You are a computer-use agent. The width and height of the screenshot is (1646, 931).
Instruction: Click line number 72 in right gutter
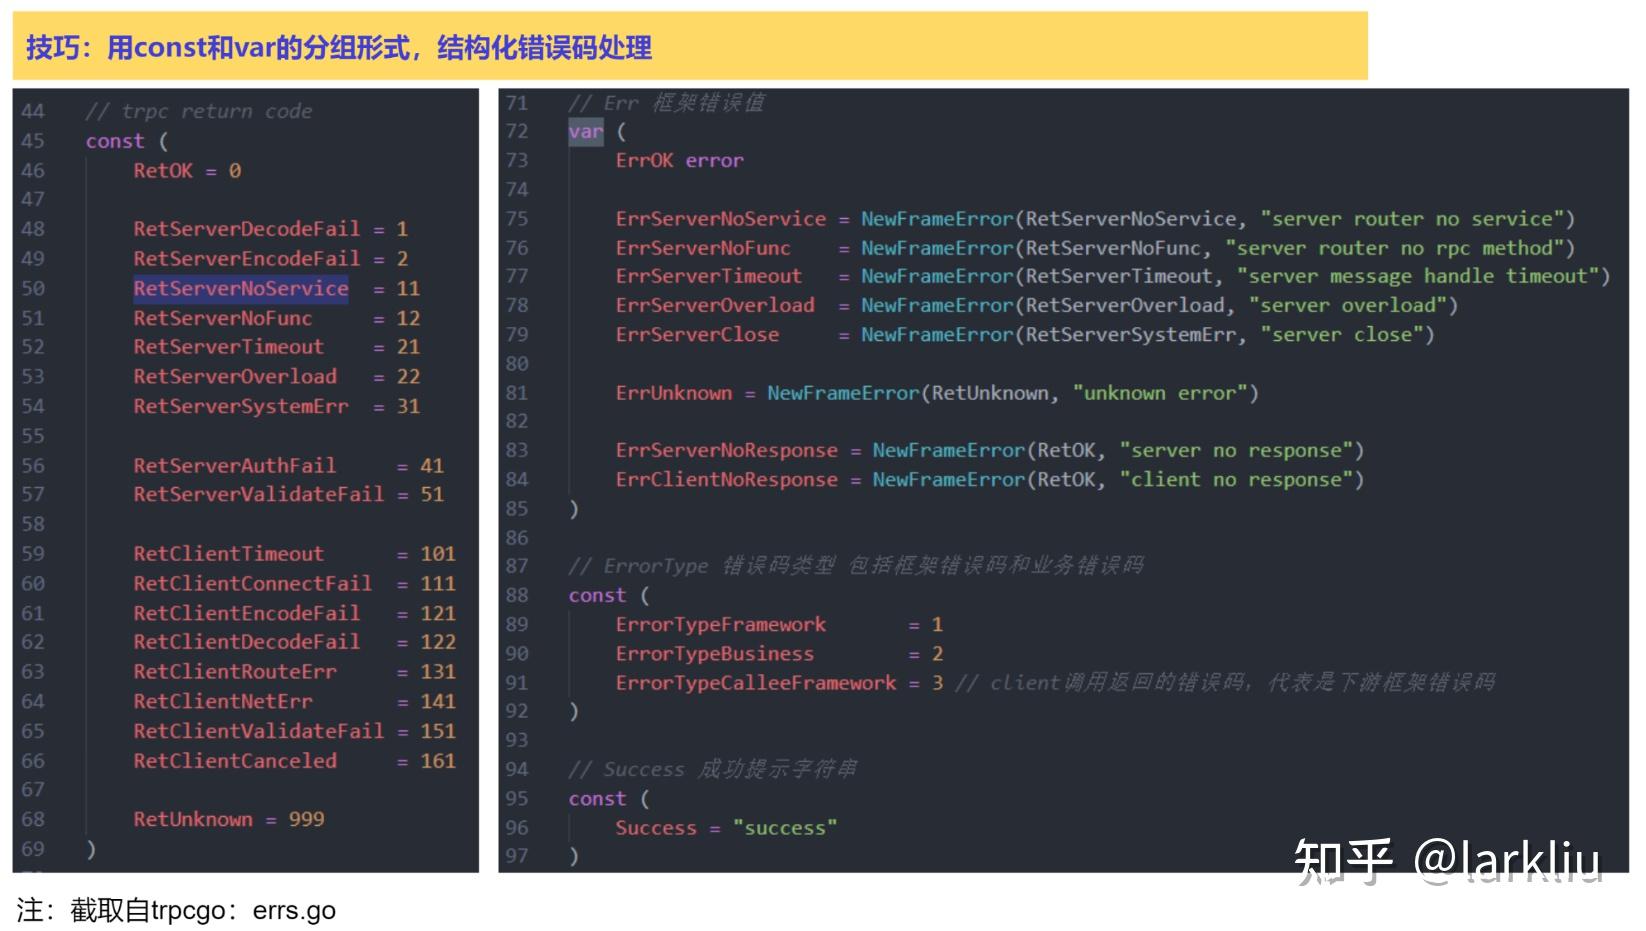point(517,131)
